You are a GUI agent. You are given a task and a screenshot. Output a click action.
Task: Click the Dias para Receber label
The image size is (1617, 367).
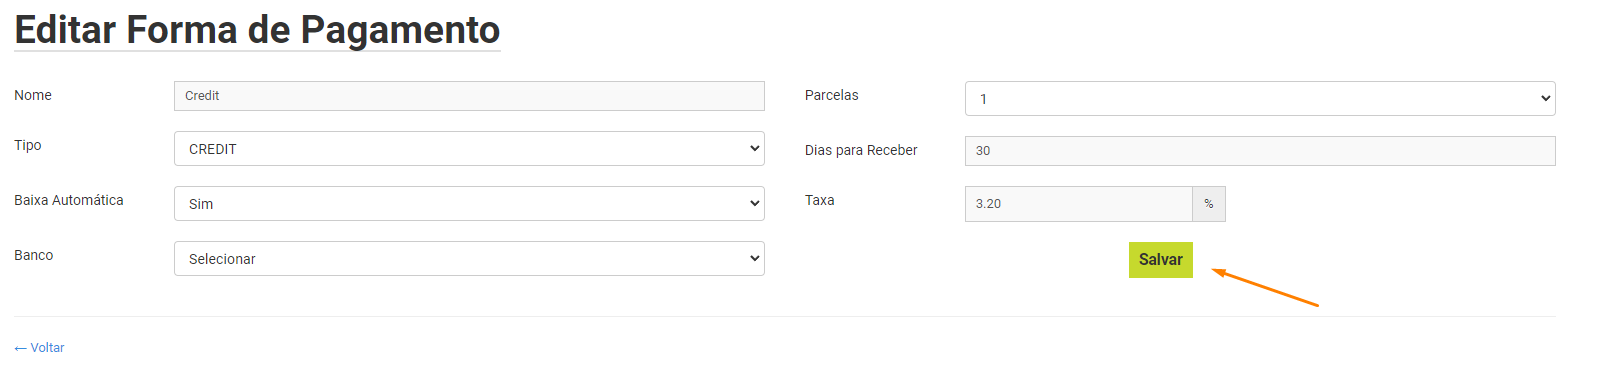[861, 150]
